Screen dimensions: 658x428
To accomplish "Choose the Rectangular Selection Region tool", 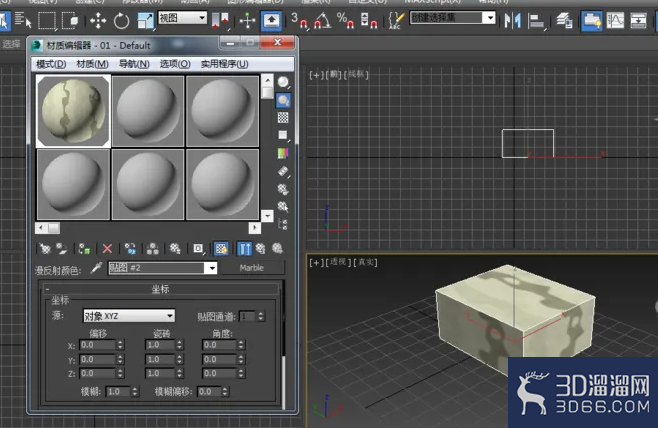I will tap(47, 20).
